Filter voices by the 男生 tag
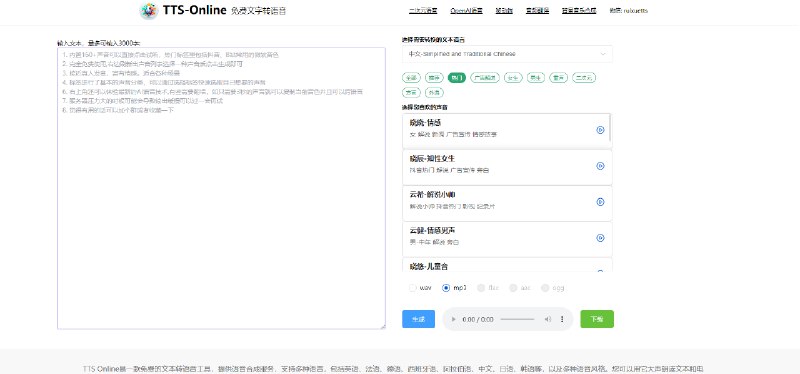Viewport: 800px width, 374px height. pyautogui.click(x=536, y=78)
